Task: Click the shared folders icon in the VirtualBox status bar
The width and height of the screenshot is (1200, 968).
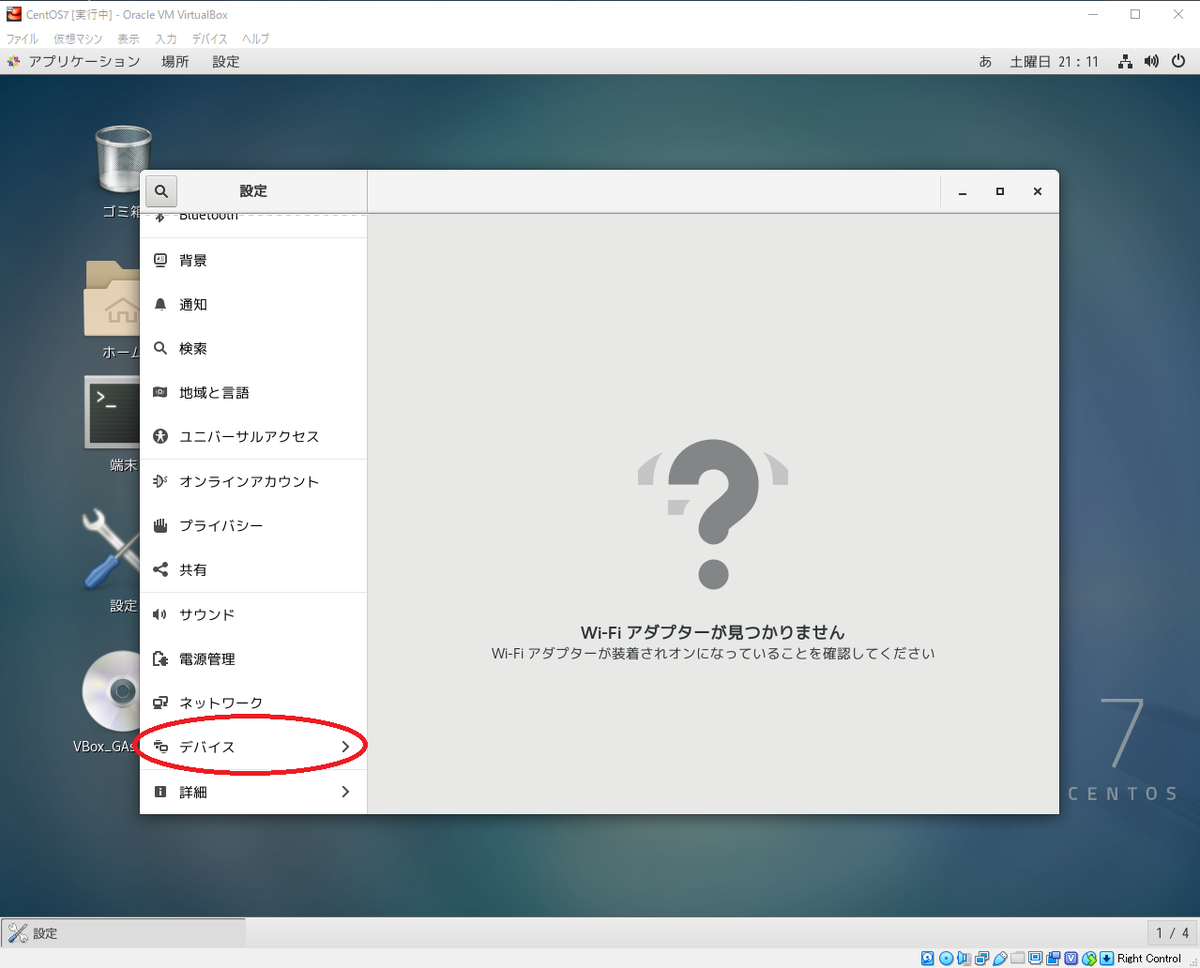Action: [x=1019, y=958]
